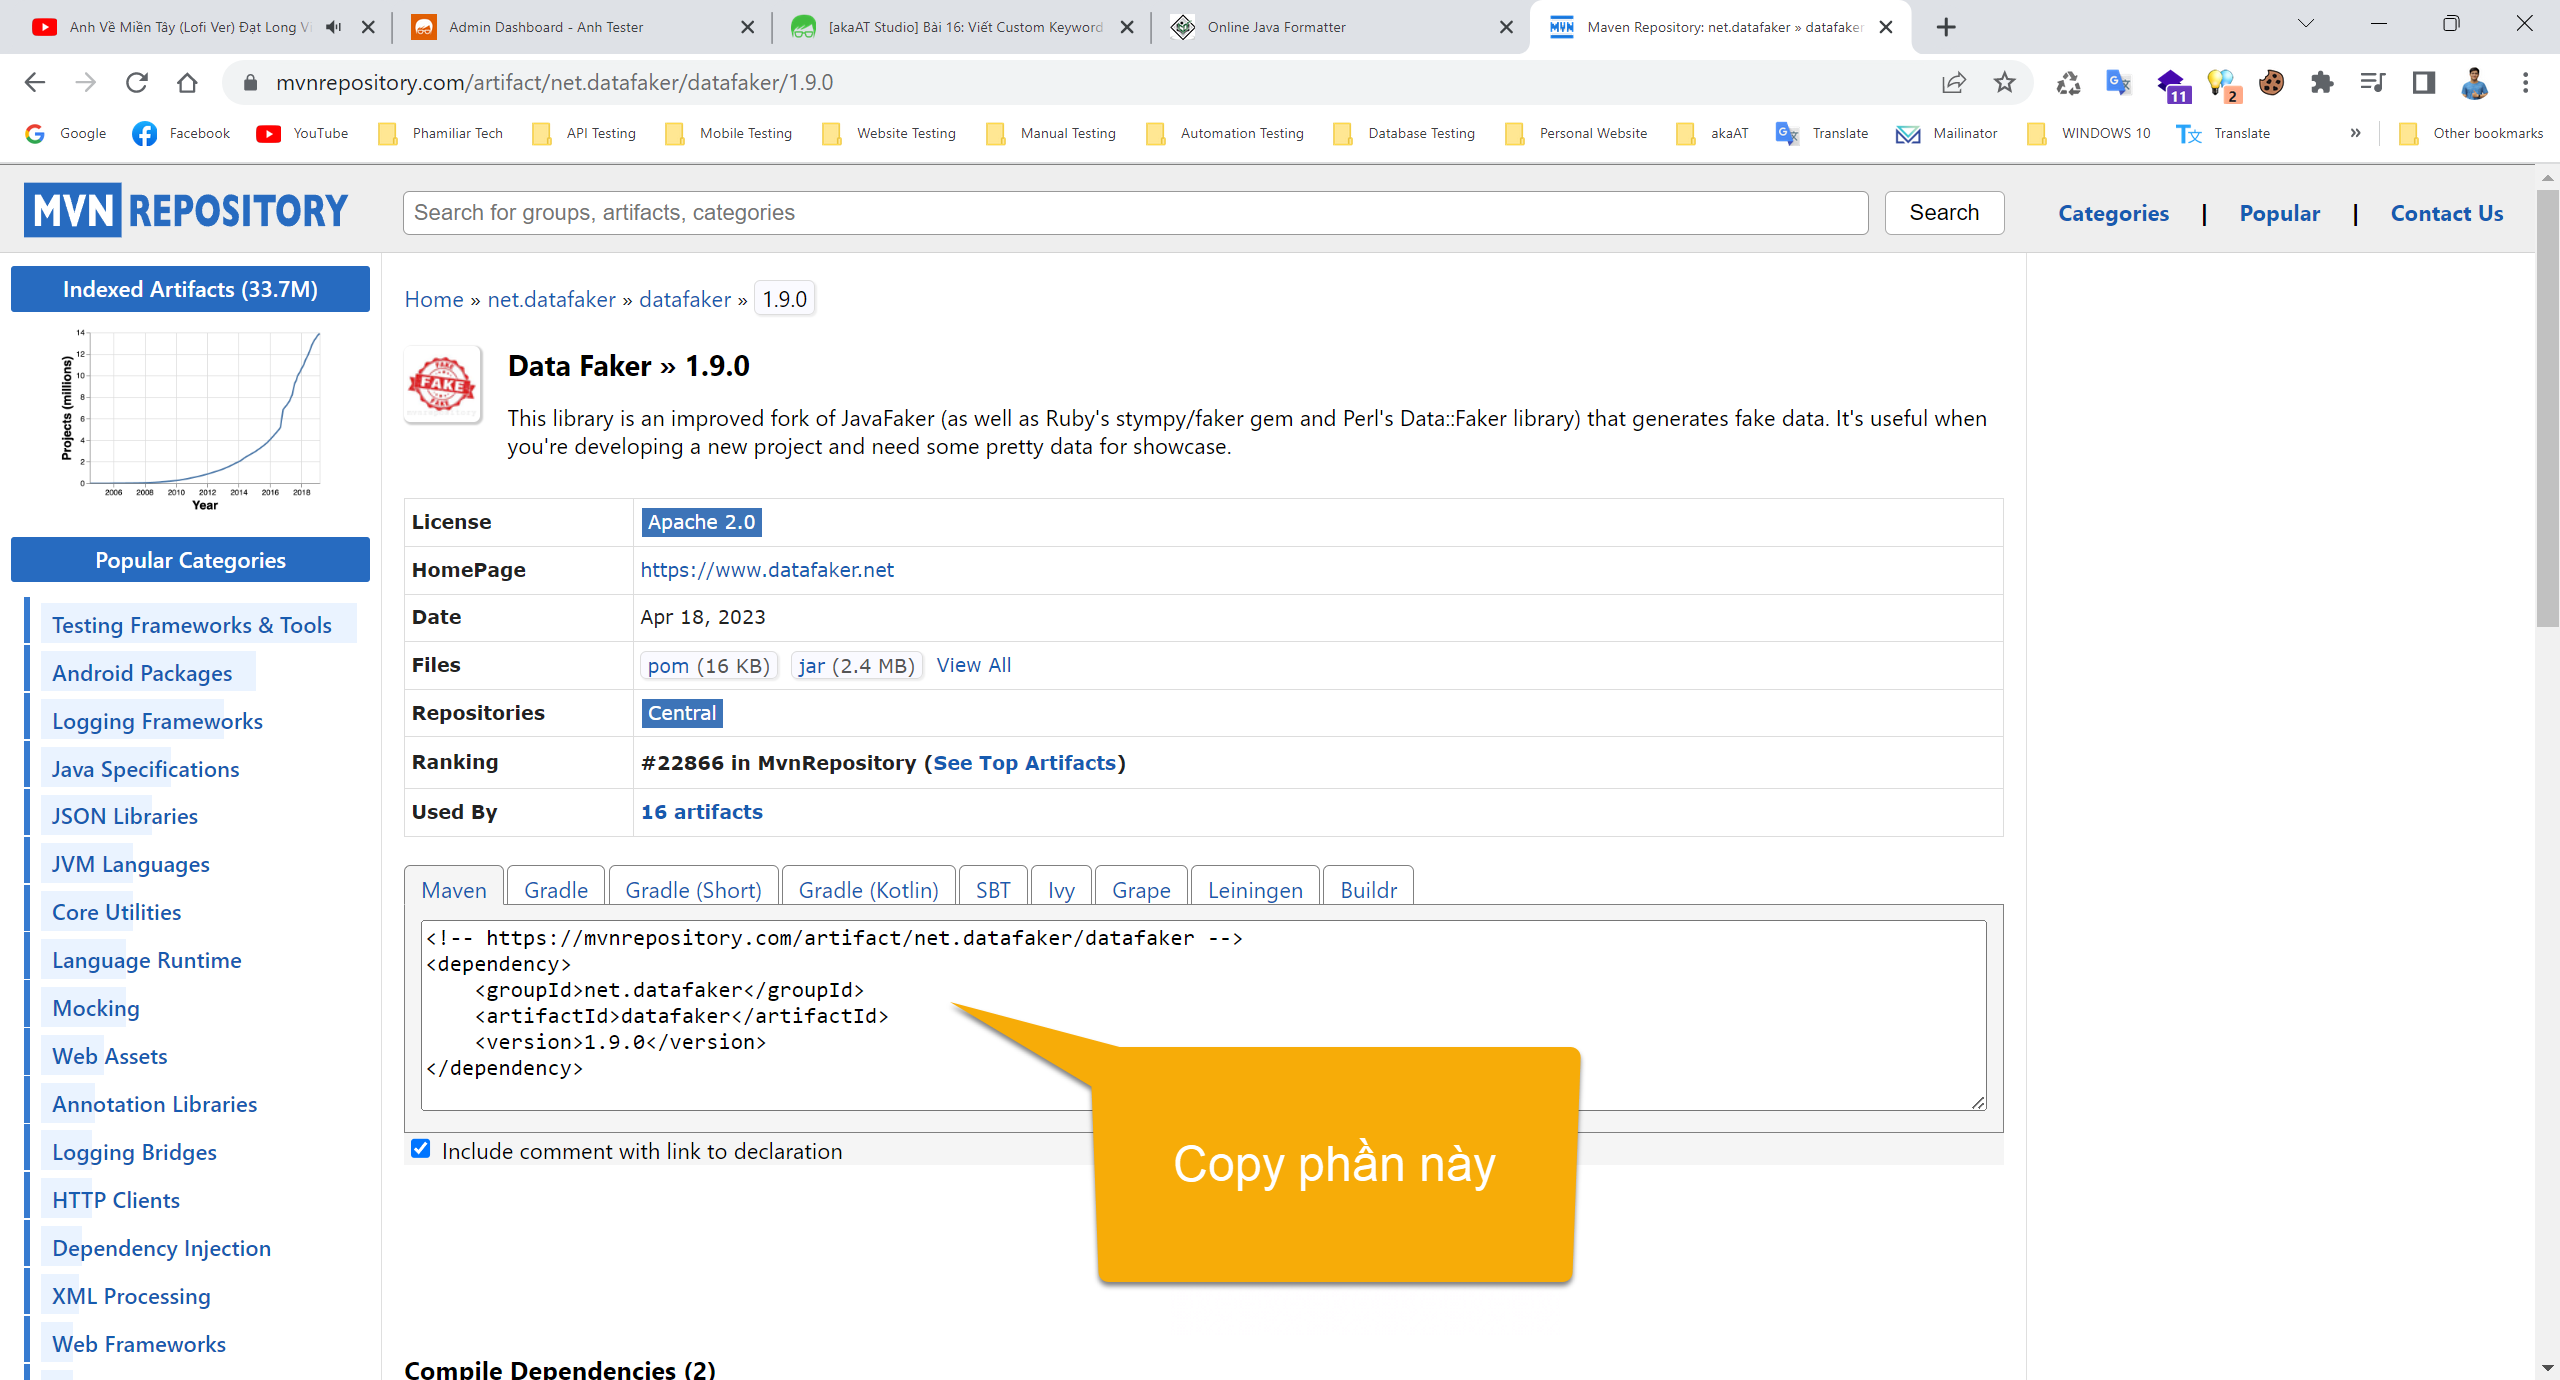Open the Extensions puzzle icon
This screenshot has height=1380, width=2560.
coord(2322,83)
